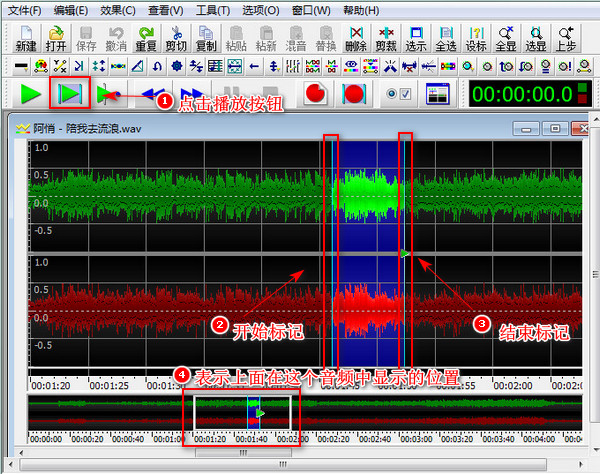The width and height of the screenshot is (600, 474).
Task: Start recording with the red record button
Action: (315, 93)
